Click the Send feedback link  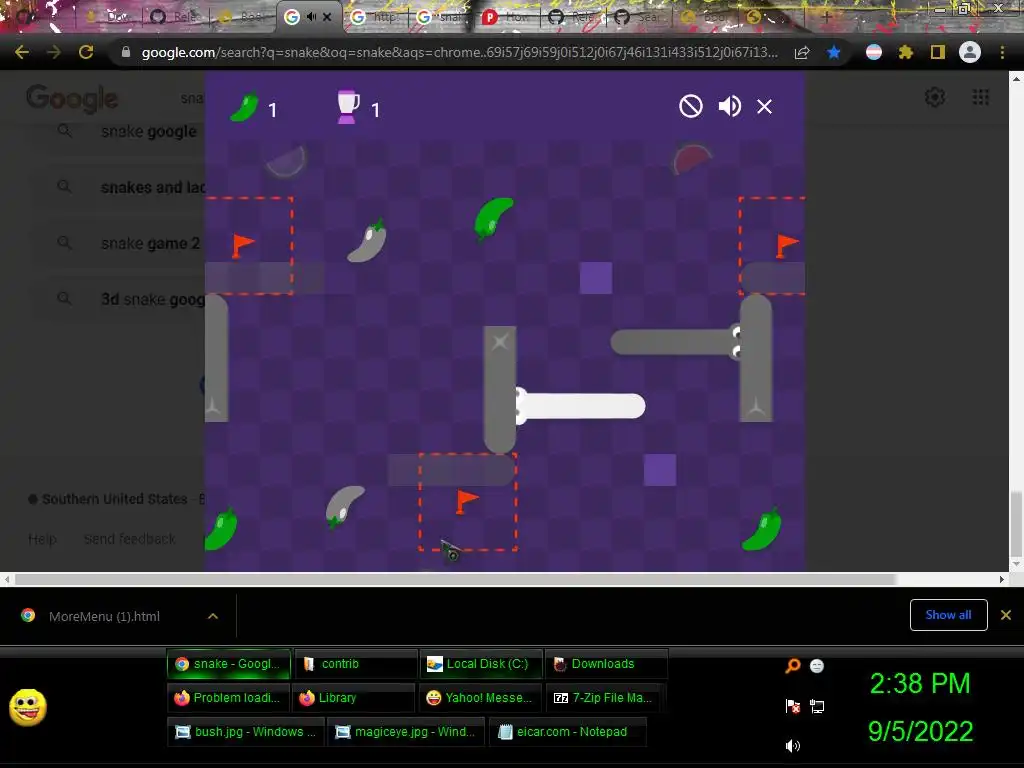click(129, 539)
